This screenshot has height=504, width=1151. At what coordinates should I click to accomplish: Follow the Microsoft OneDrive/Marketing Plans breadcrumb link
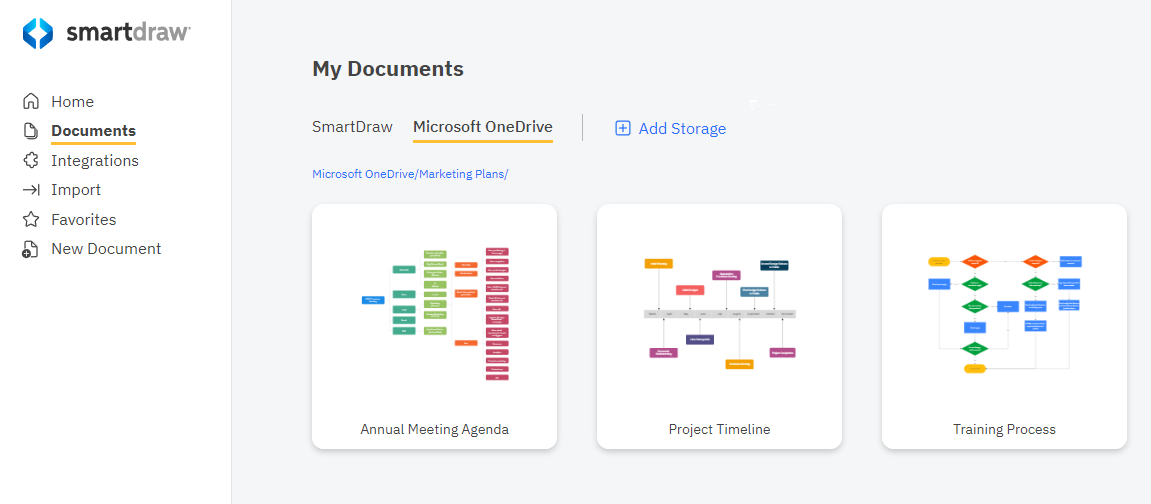click(x=410, y=174)
